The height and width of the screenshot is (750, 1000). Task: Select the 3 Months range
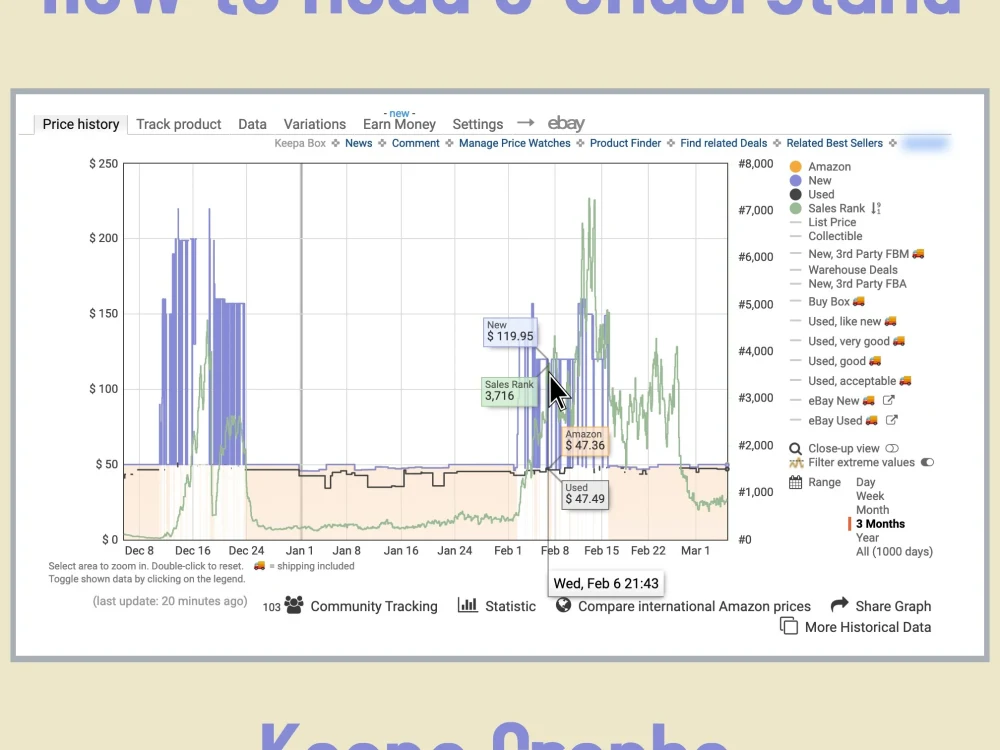tap(880, 524)
